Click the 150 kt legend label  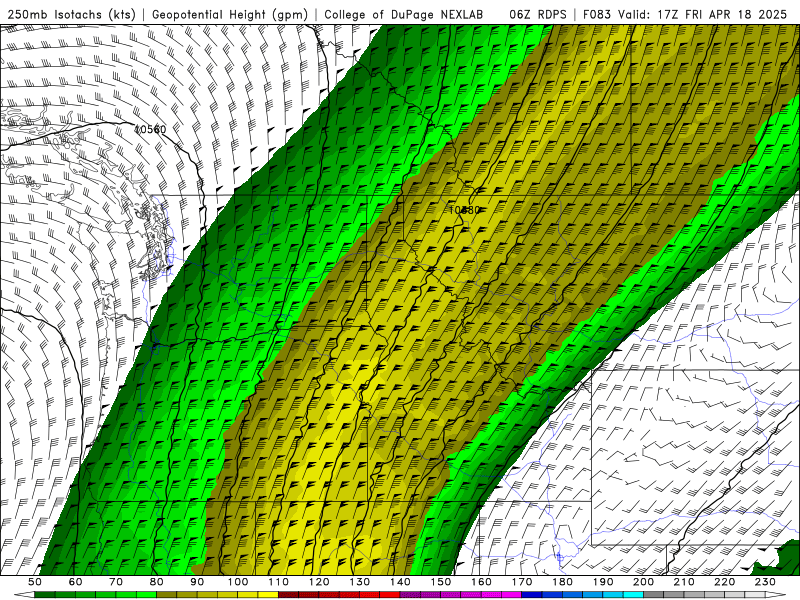tap(441, 582)
